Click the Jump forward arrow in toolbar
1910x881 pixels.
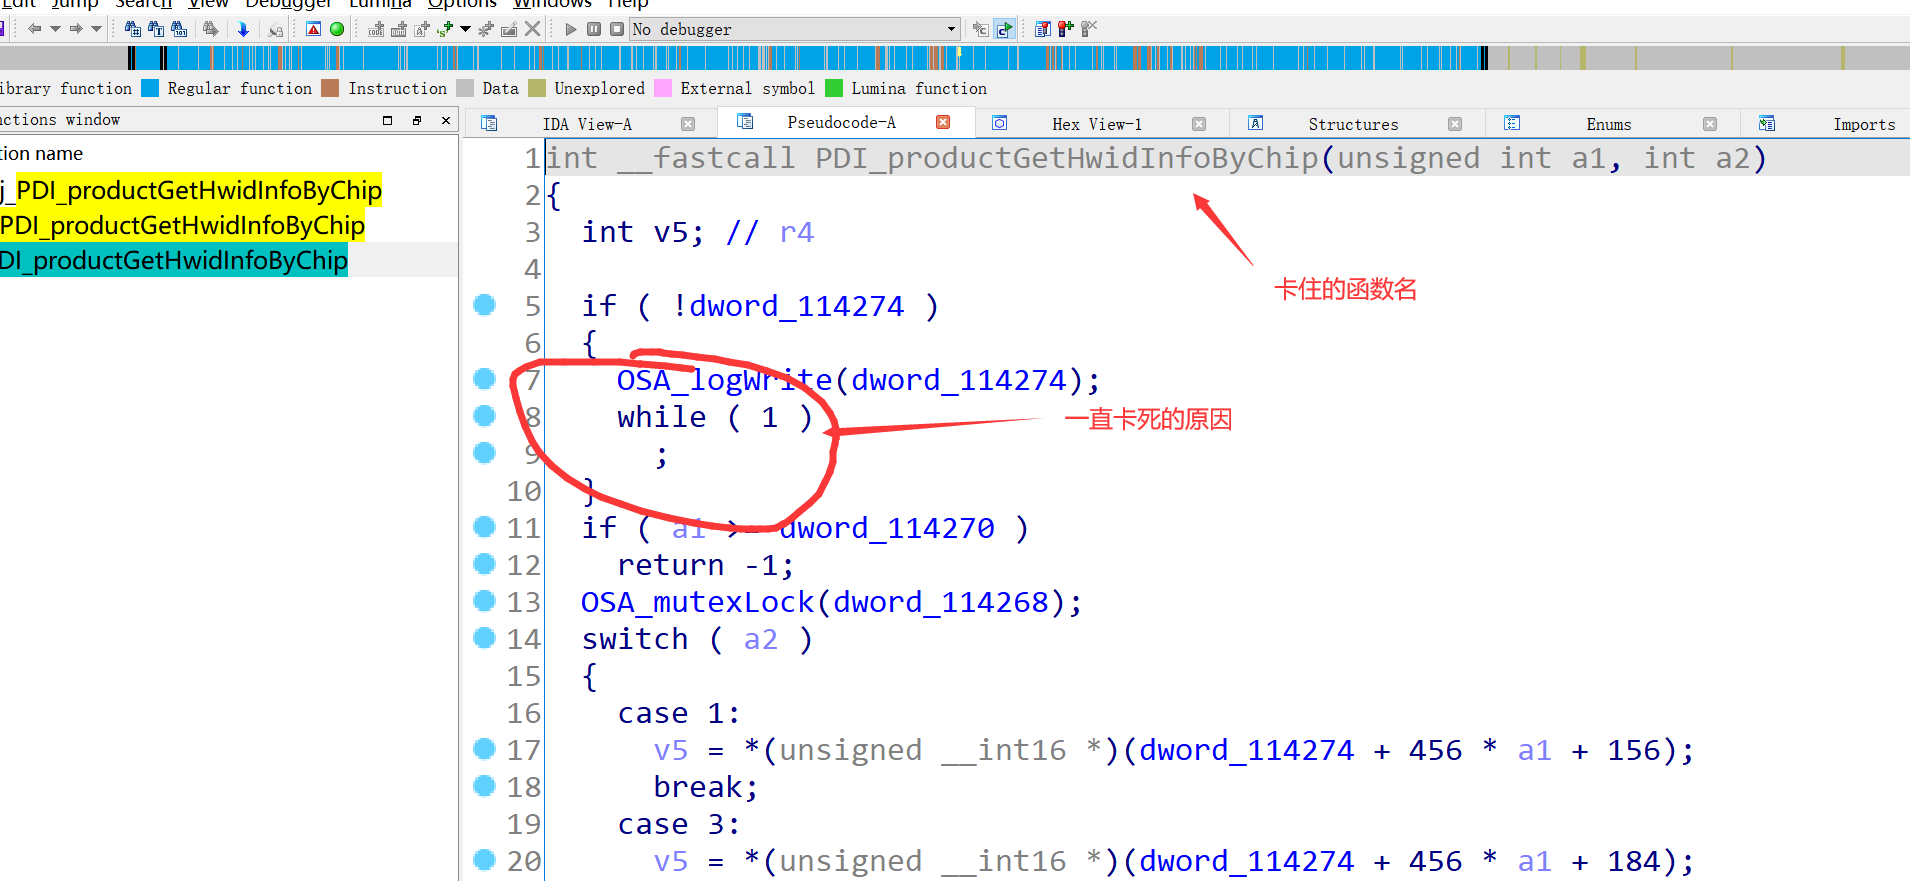pos(76,29)
